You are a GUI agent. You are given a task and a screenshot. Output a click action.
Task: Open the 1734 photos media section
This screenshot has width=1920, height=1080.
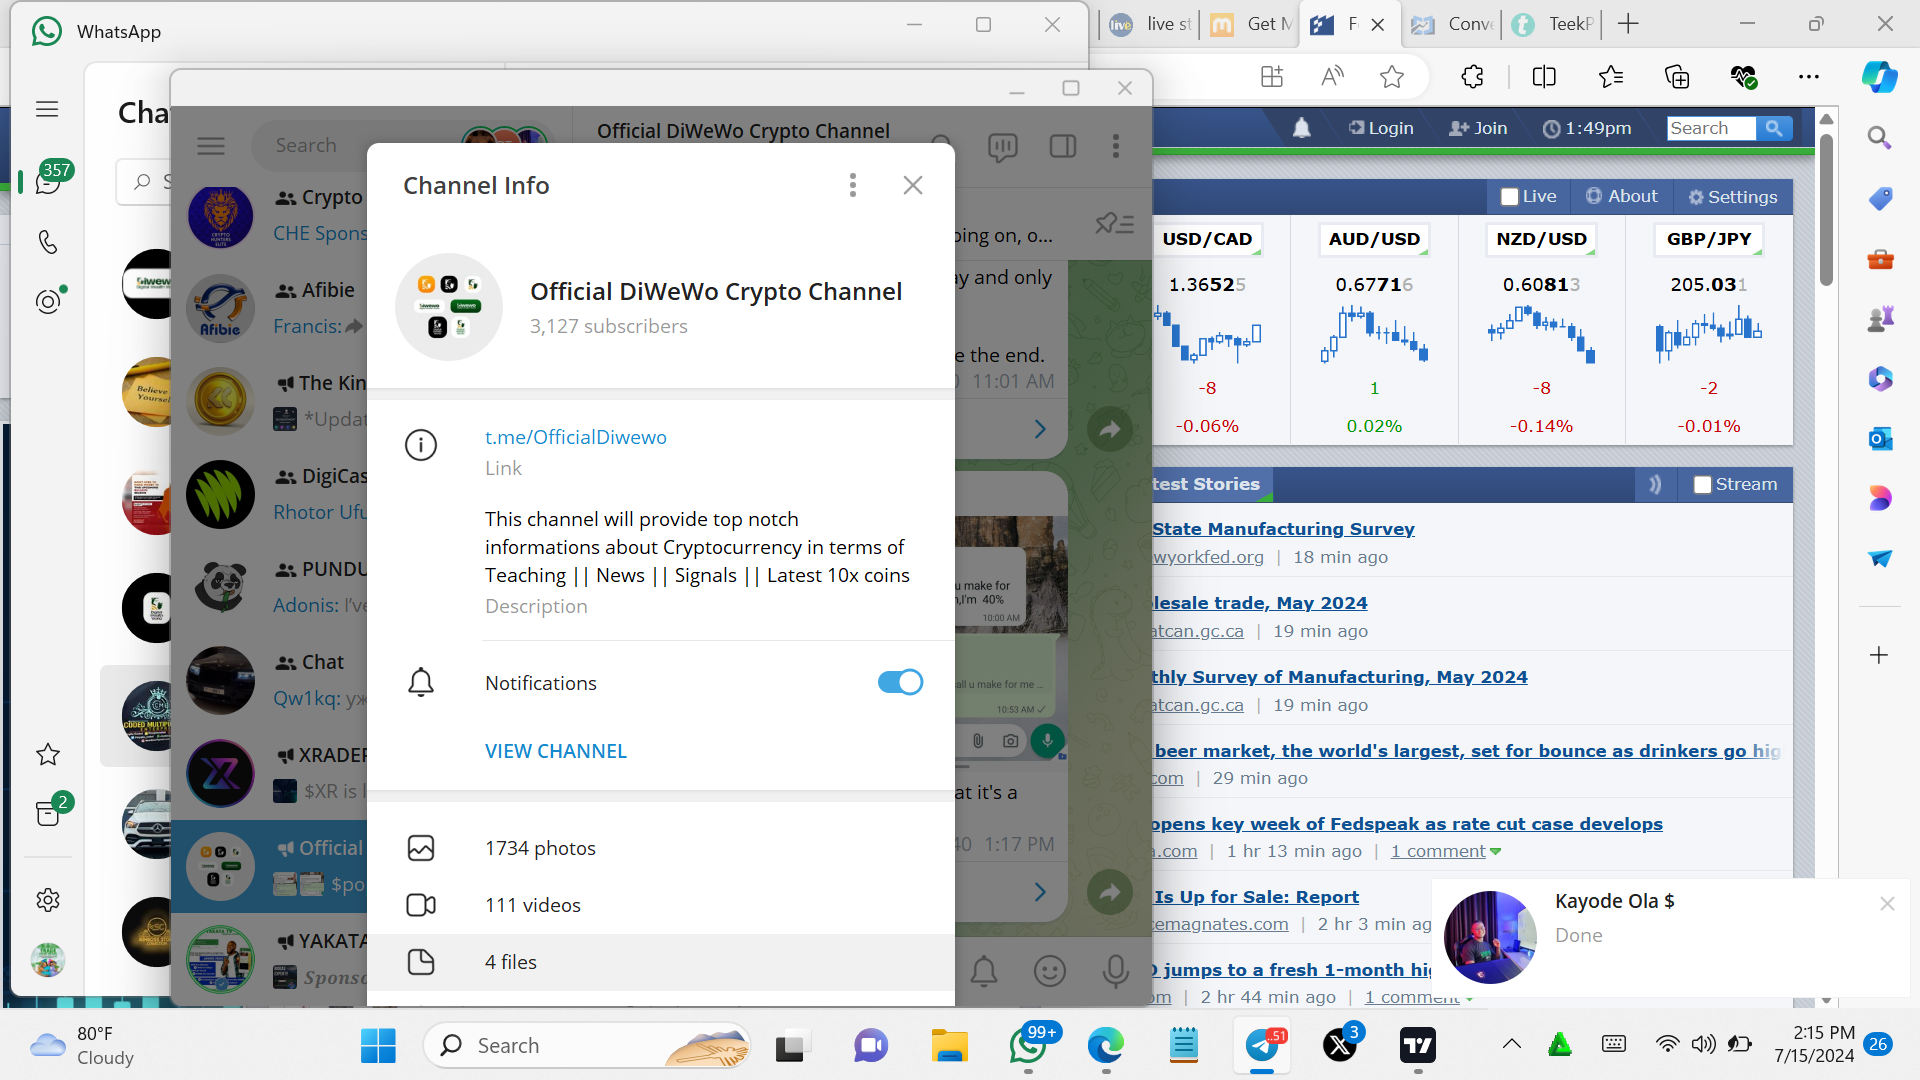click(x=540, y=848)
